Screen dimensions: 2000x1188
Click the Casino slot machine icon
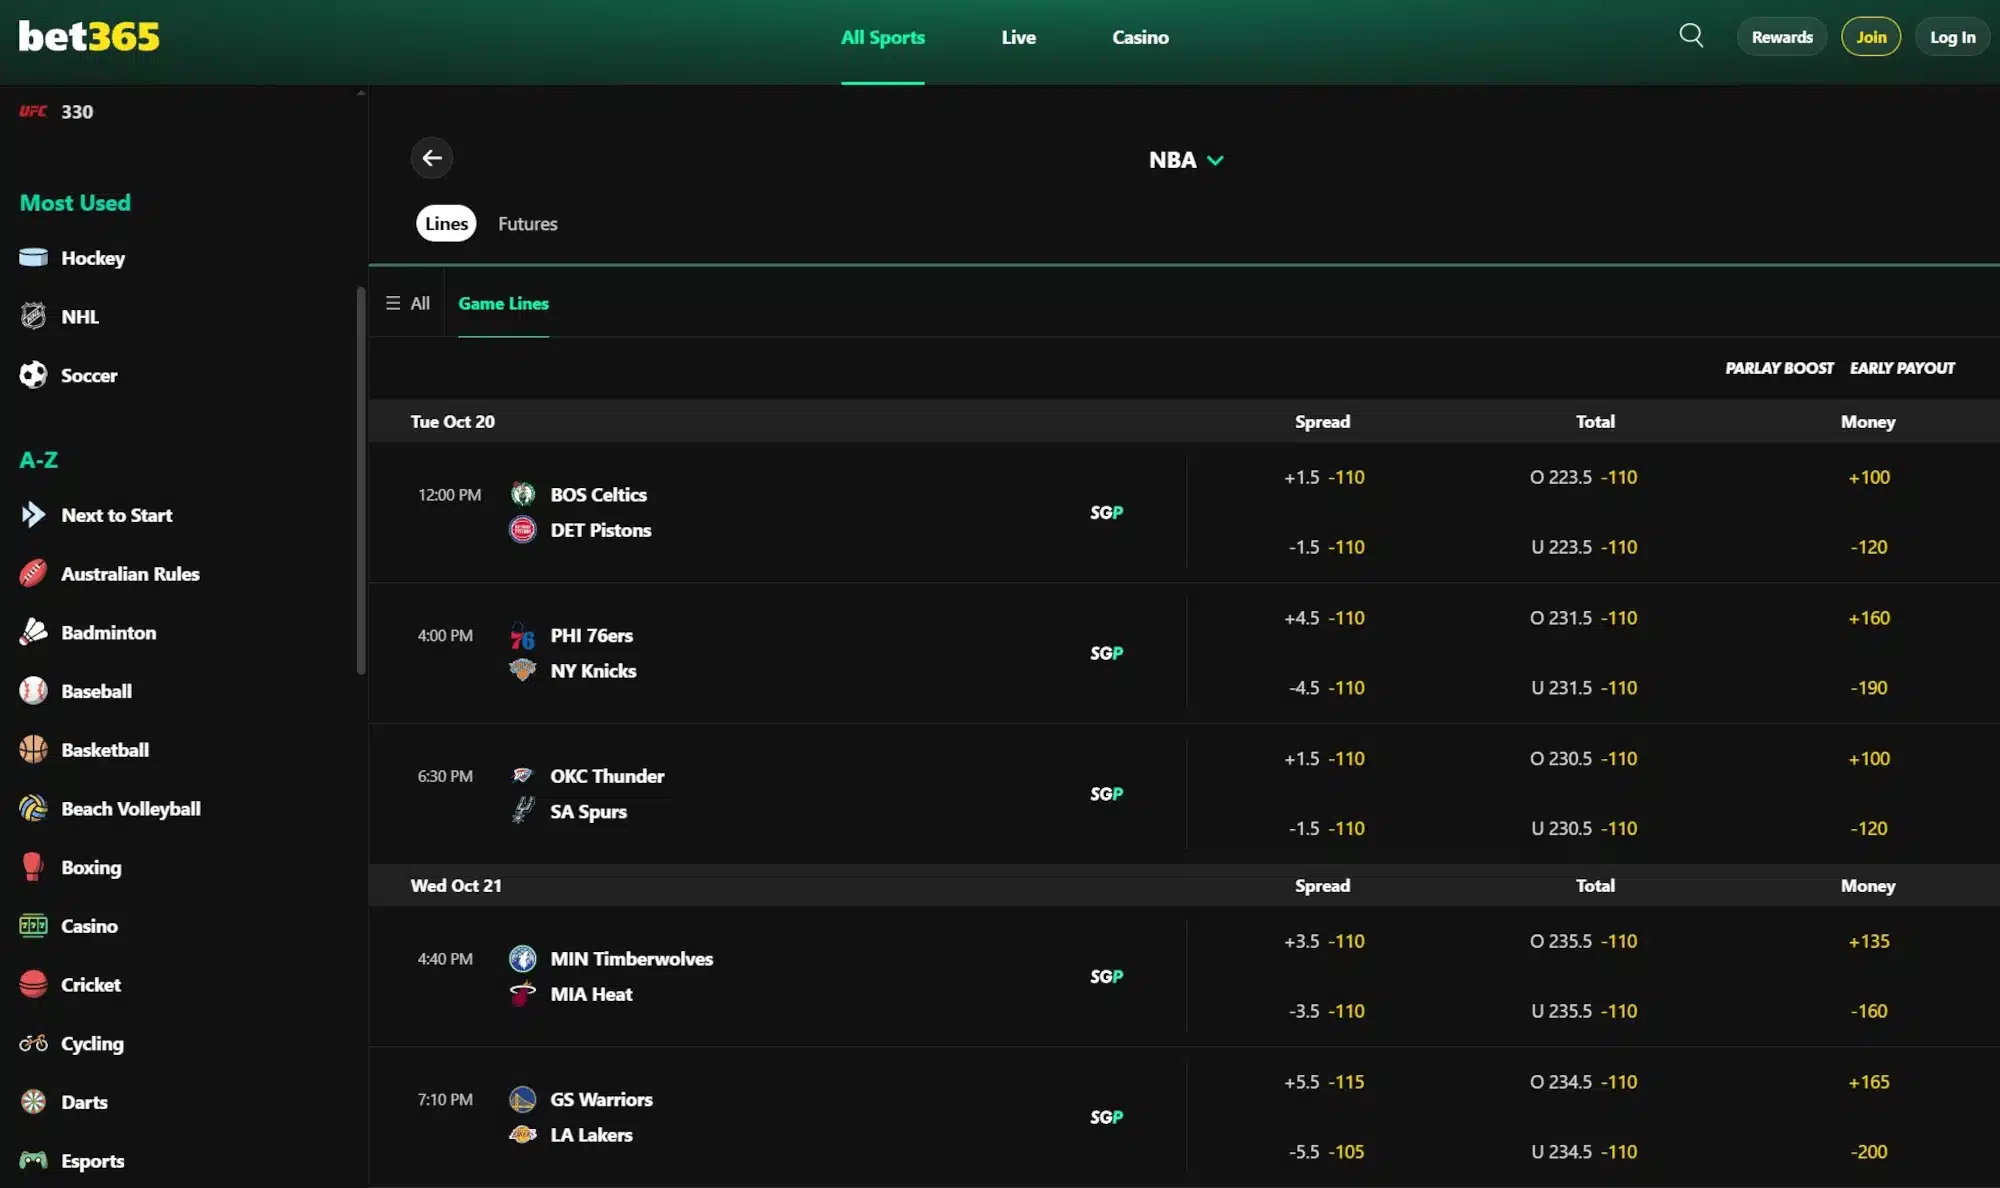[x=33, y=925]
